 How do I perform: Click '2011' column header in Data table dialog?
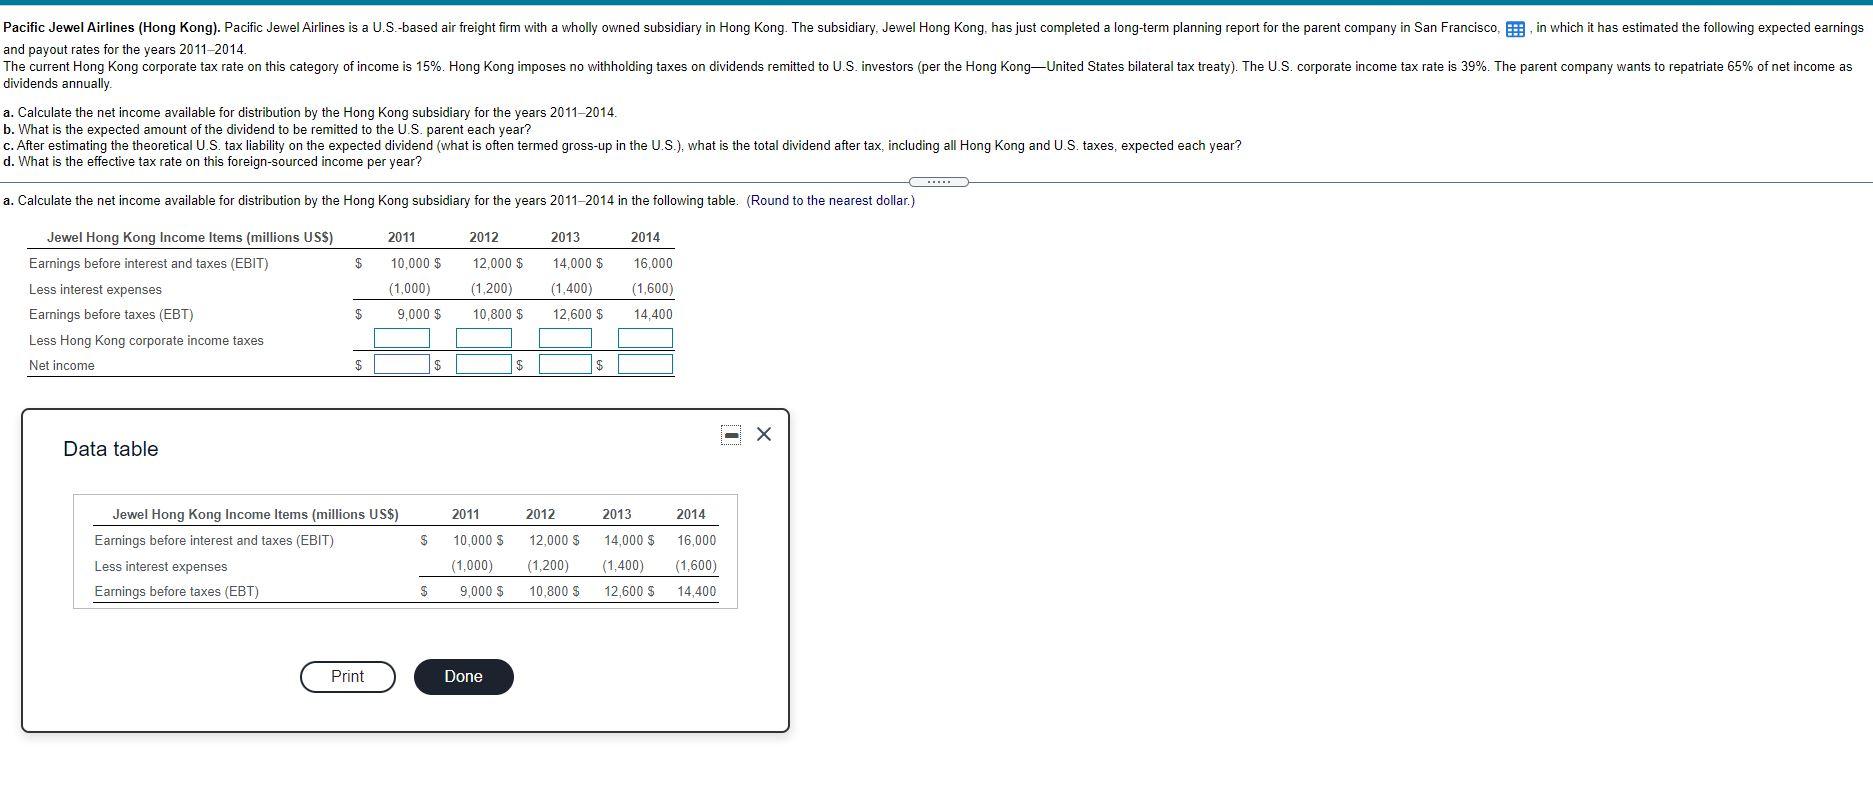465,514
